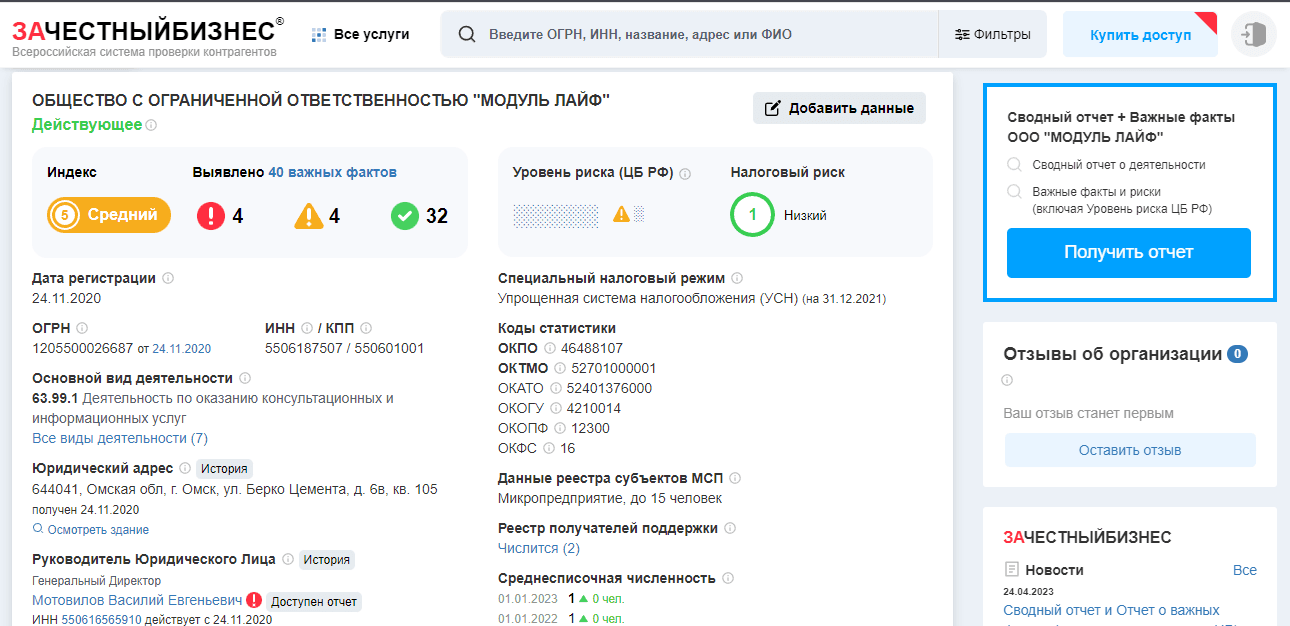Viewport: 1290px width, 626px height.
Task: Click the search magnifier icon
Action: pos(466,34)
